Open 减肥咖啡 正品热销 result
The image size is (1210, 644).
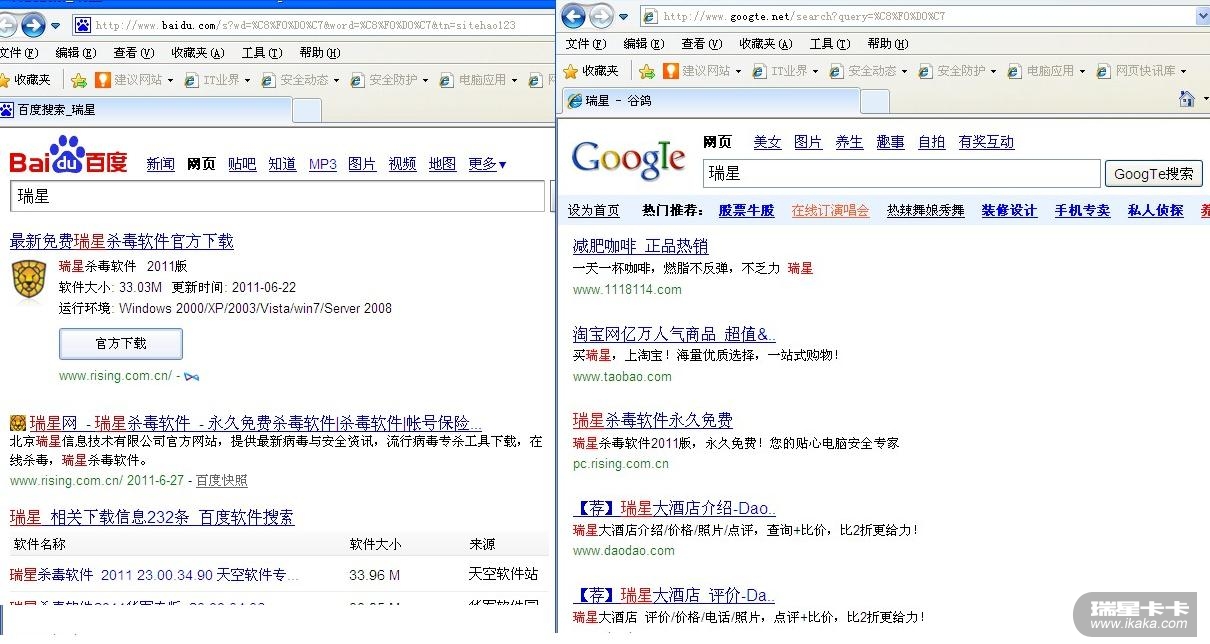click(x=640, y=246)
